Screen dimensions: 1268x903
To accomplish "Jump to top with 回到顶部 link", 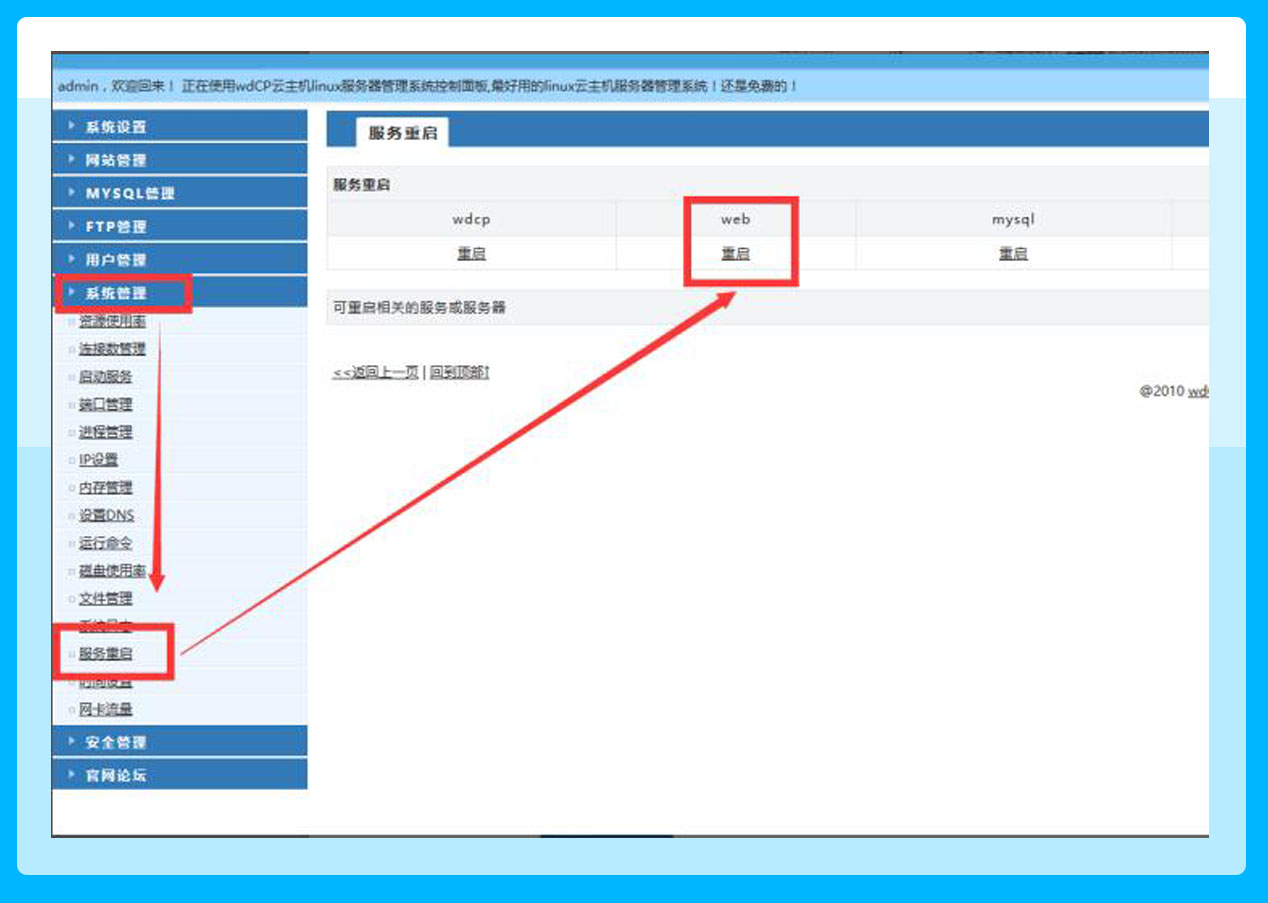I will point(459,372).
